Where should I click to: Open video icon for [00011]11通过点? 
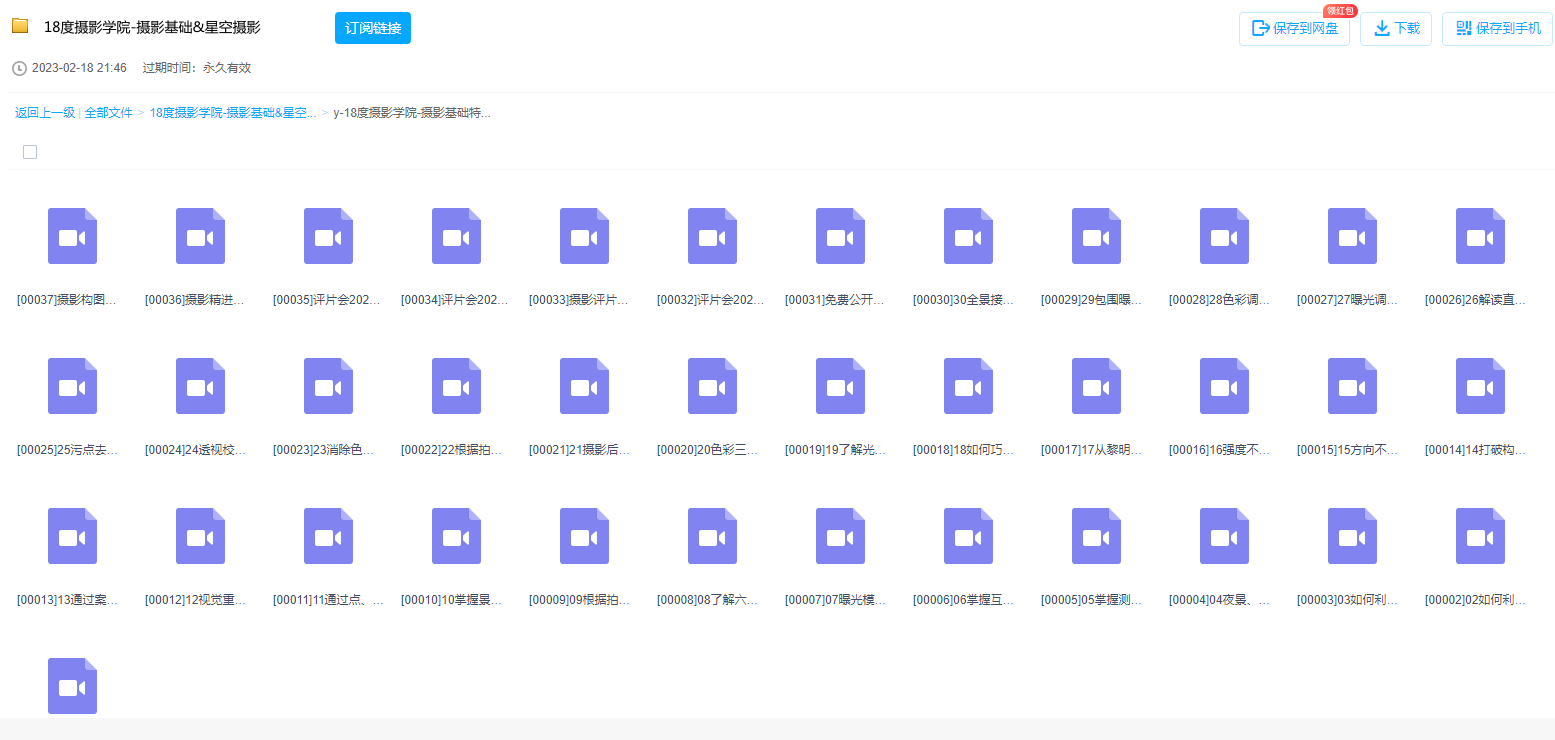(x=328, y=536)
